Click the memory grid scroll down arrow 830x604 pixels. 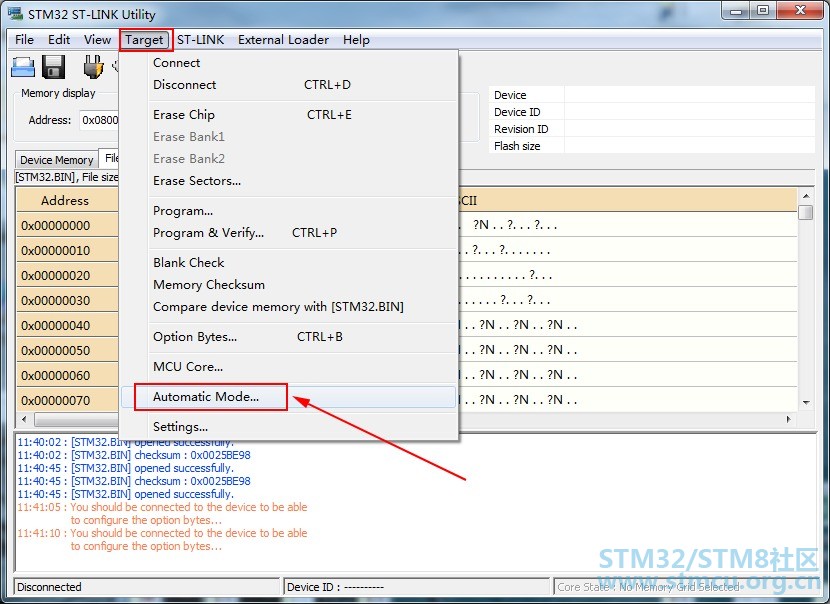click(806, 403)
